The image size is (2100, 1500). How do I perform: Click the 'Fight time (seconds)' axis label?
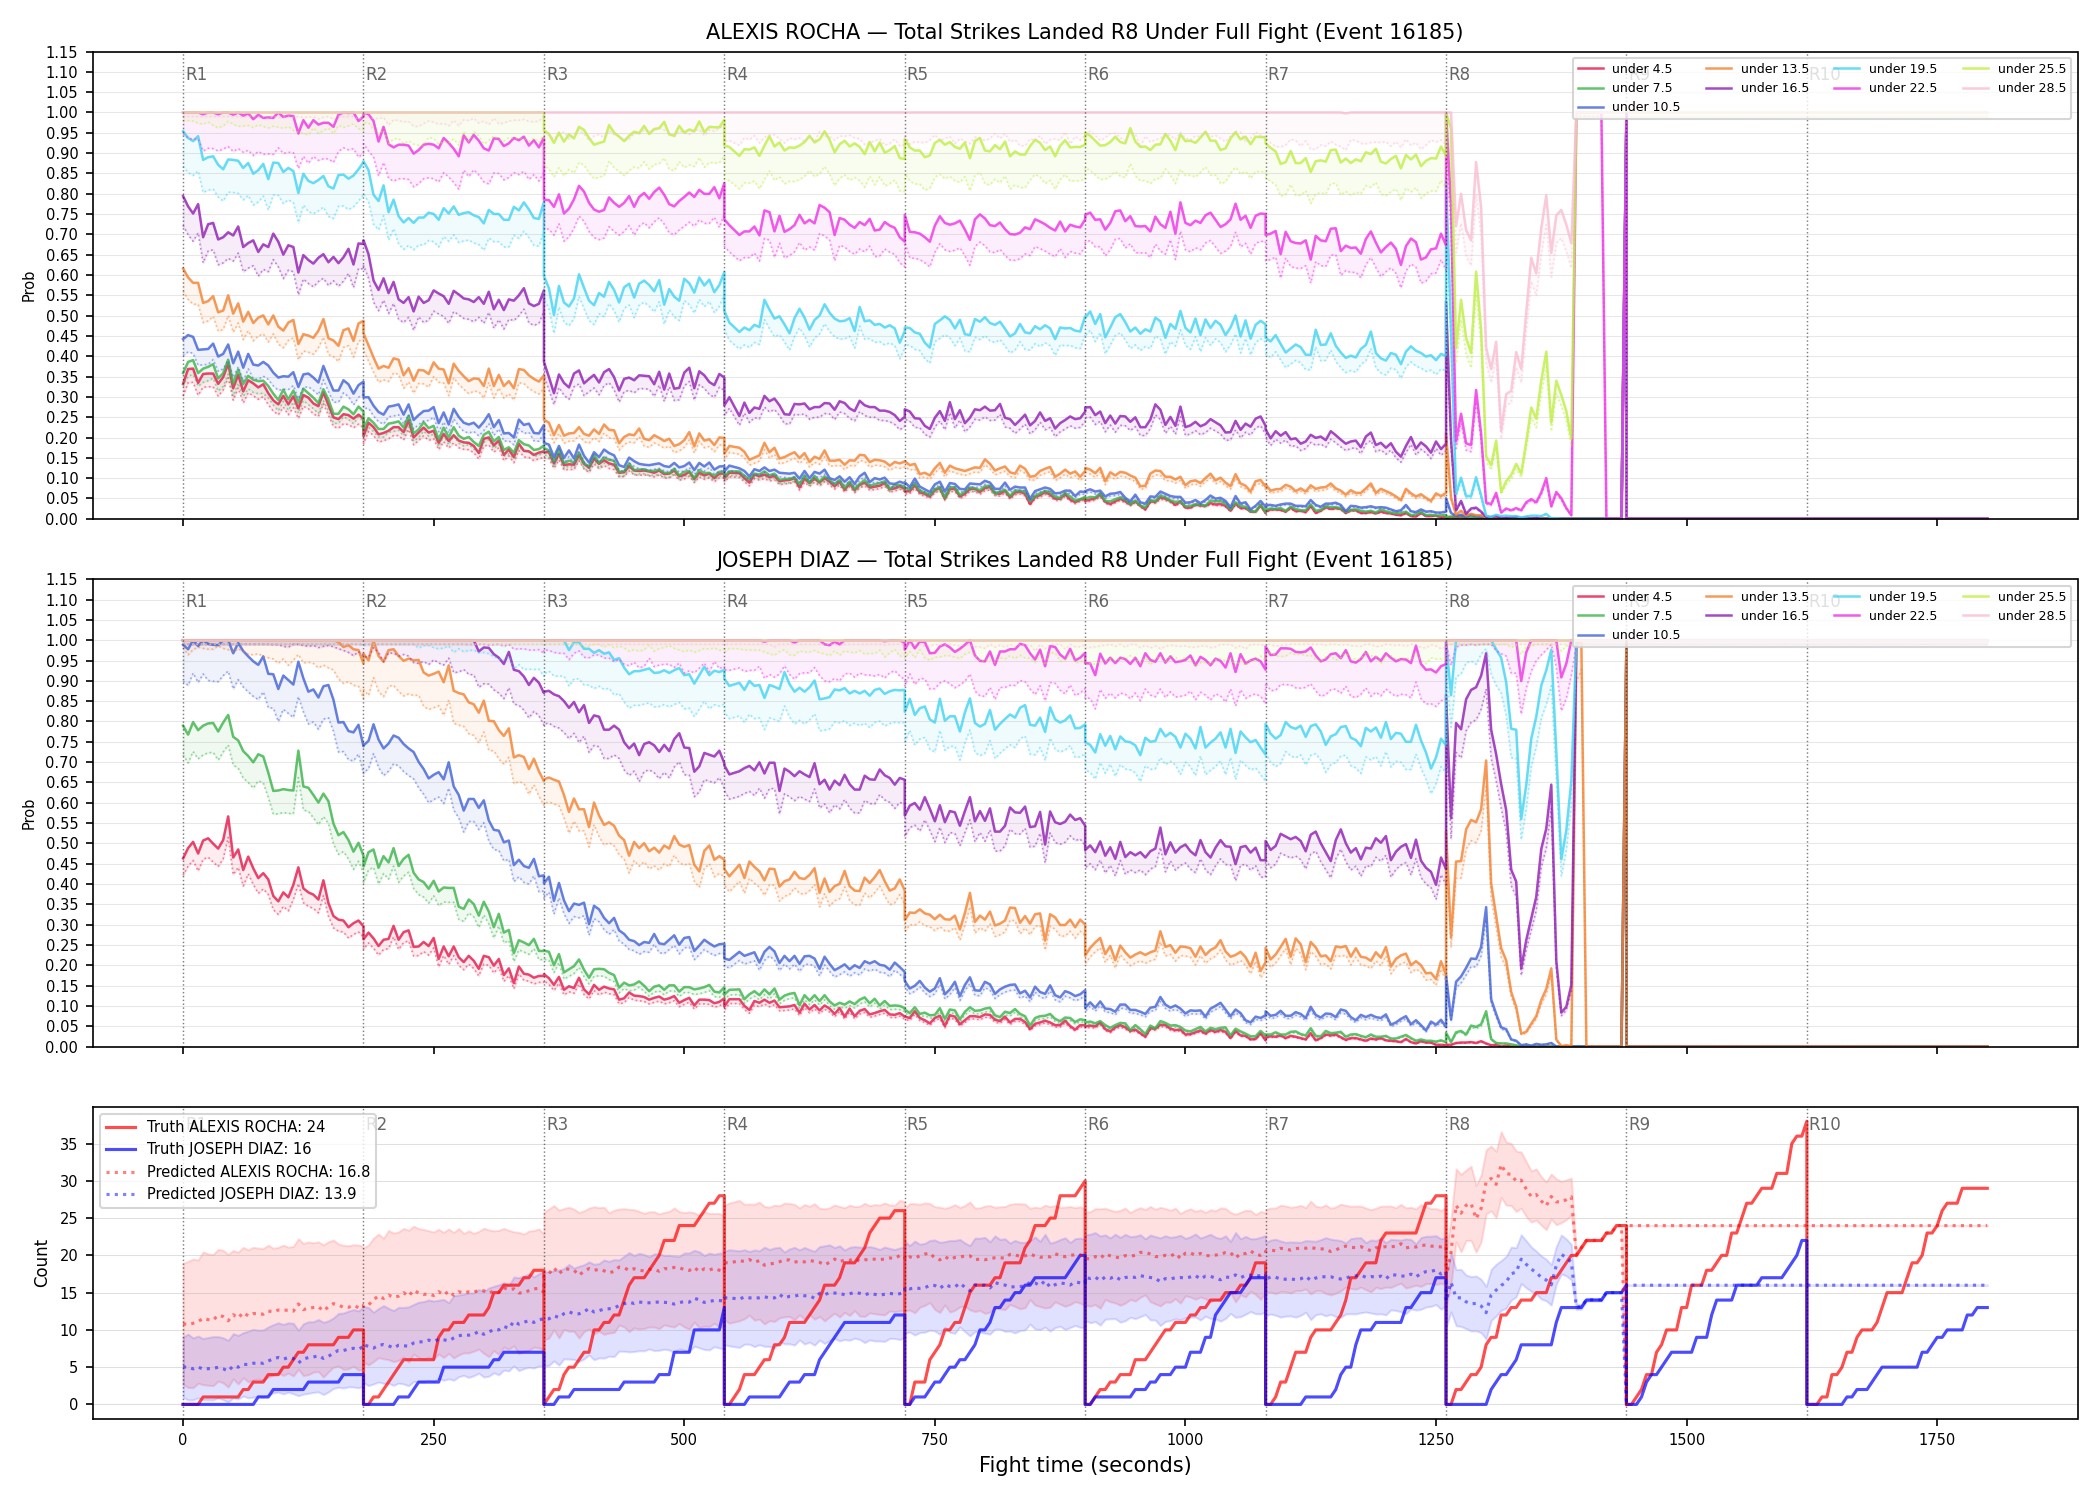(1085, 1465)
